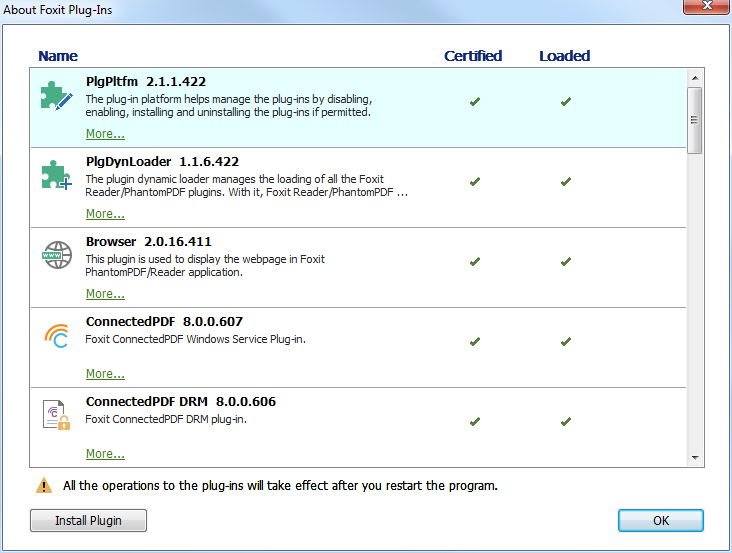
Task: Click the Browser plugin's Loaded check mark
Action: click(566, 261)
